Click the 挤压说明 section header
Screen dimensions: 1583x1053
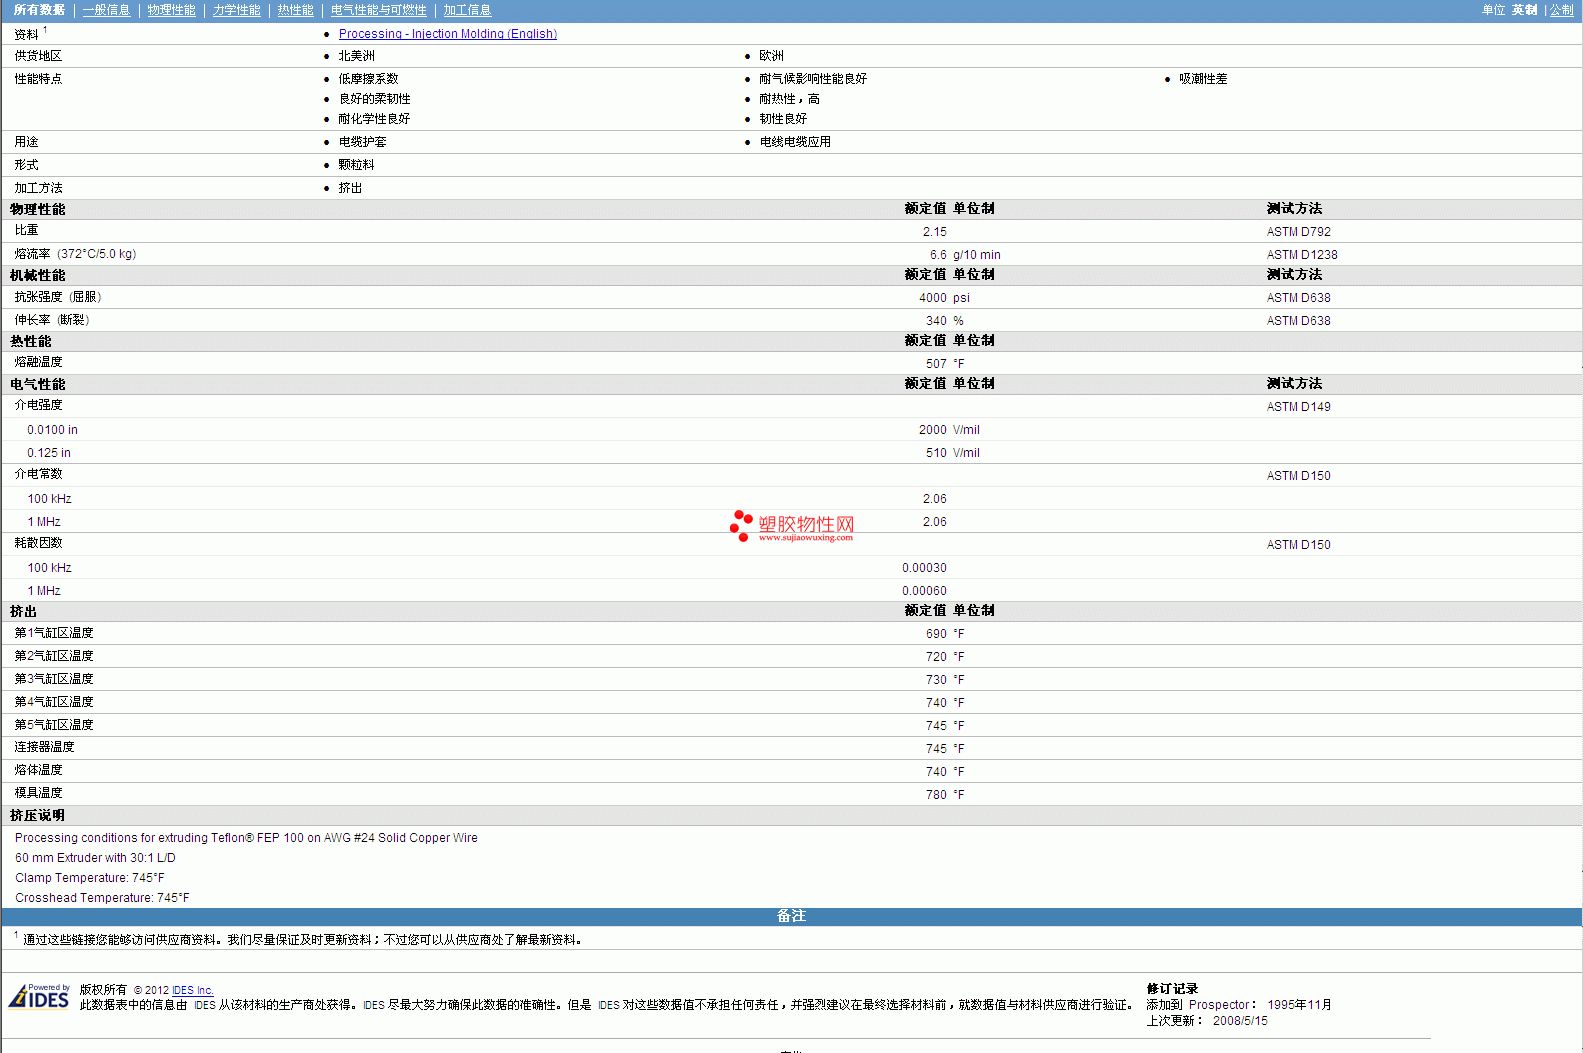coord(38,816)
